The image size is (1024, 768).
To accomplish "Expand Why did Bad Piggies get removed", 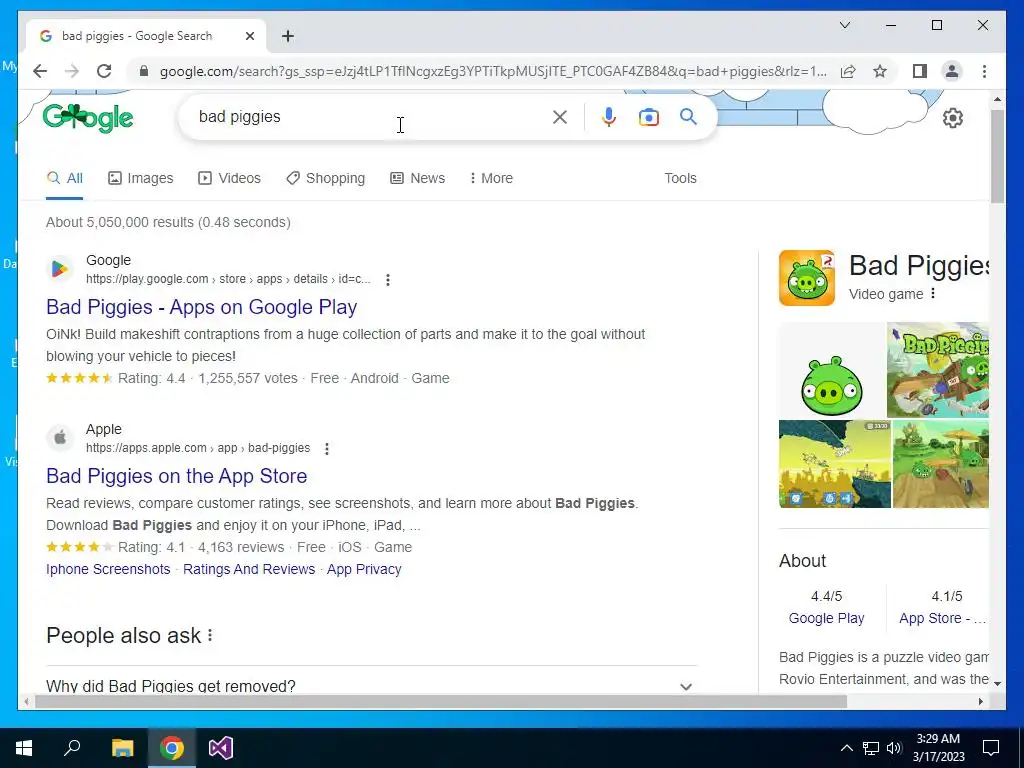I will pyautogui.click(x=372, y=686).
